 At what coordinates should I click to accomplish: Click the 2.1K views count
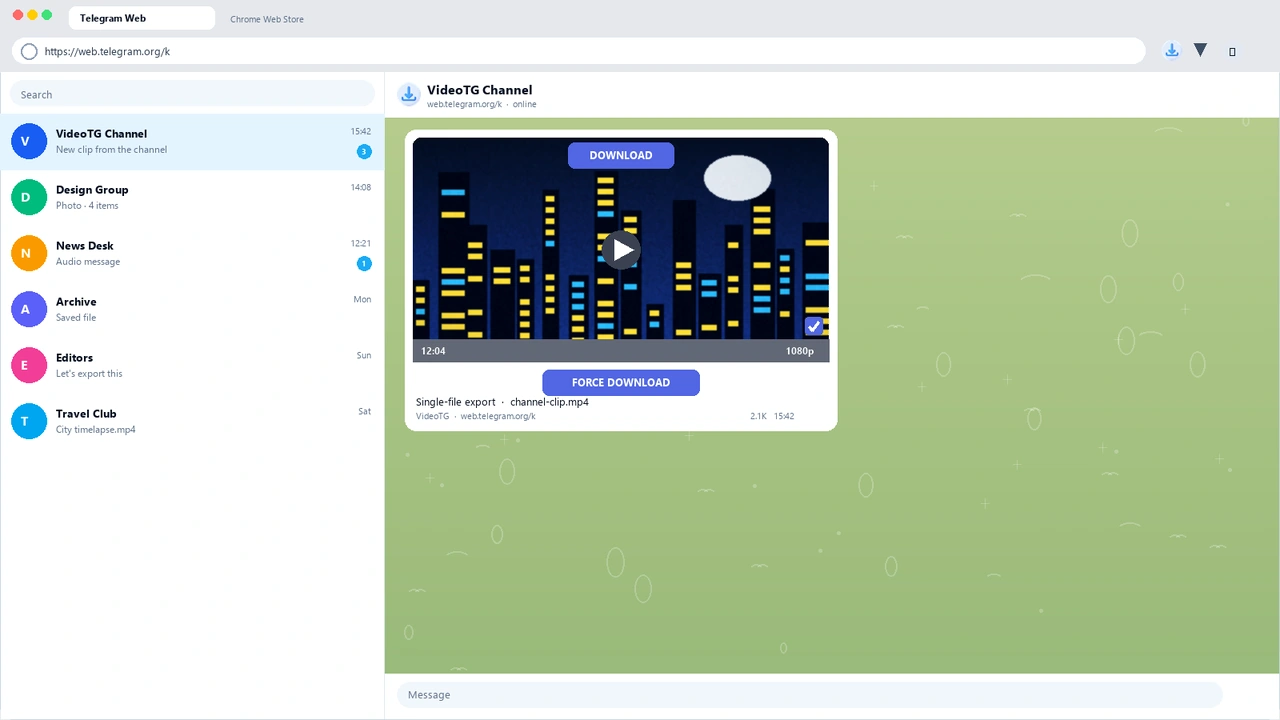(758, 416)
